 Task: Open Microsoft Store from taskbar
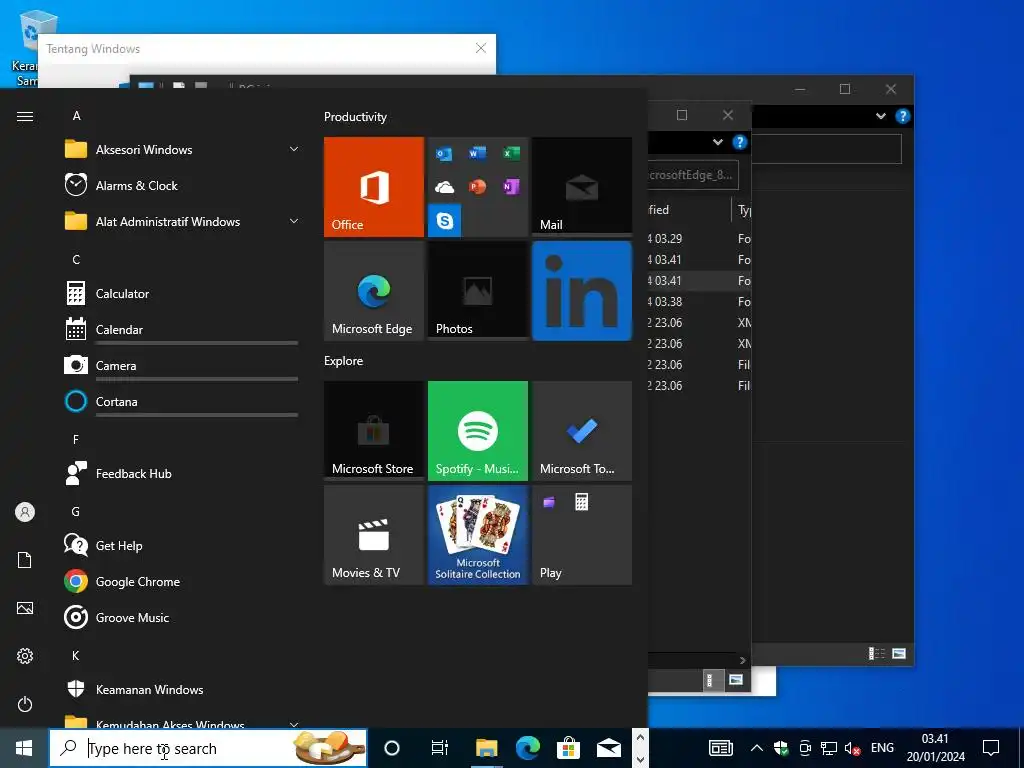coord(568,748)
